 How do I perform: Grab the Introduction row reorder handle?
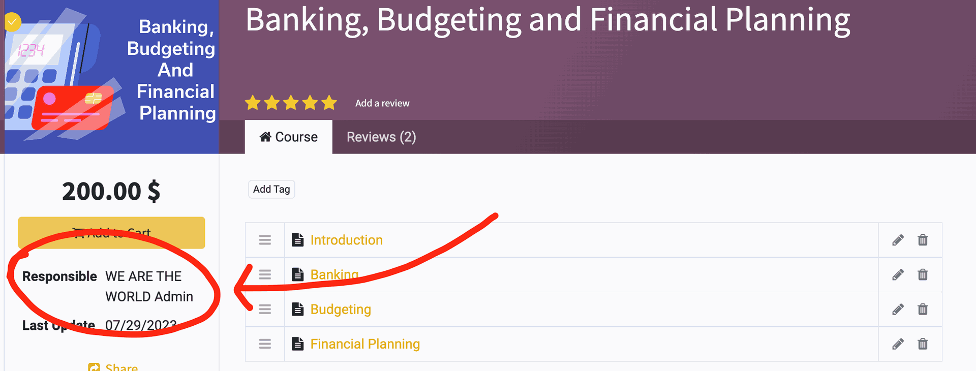pyautogui.click(x=265, y=240)
